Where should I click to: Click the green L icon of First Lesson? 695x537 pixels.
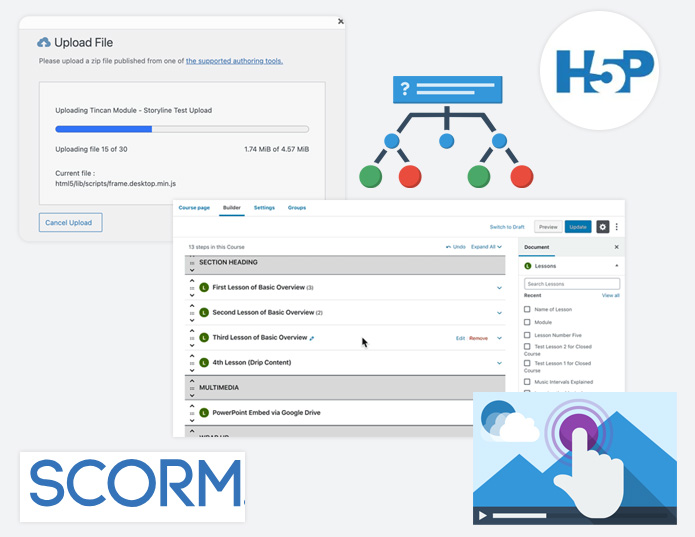click(x=204, y=287)
